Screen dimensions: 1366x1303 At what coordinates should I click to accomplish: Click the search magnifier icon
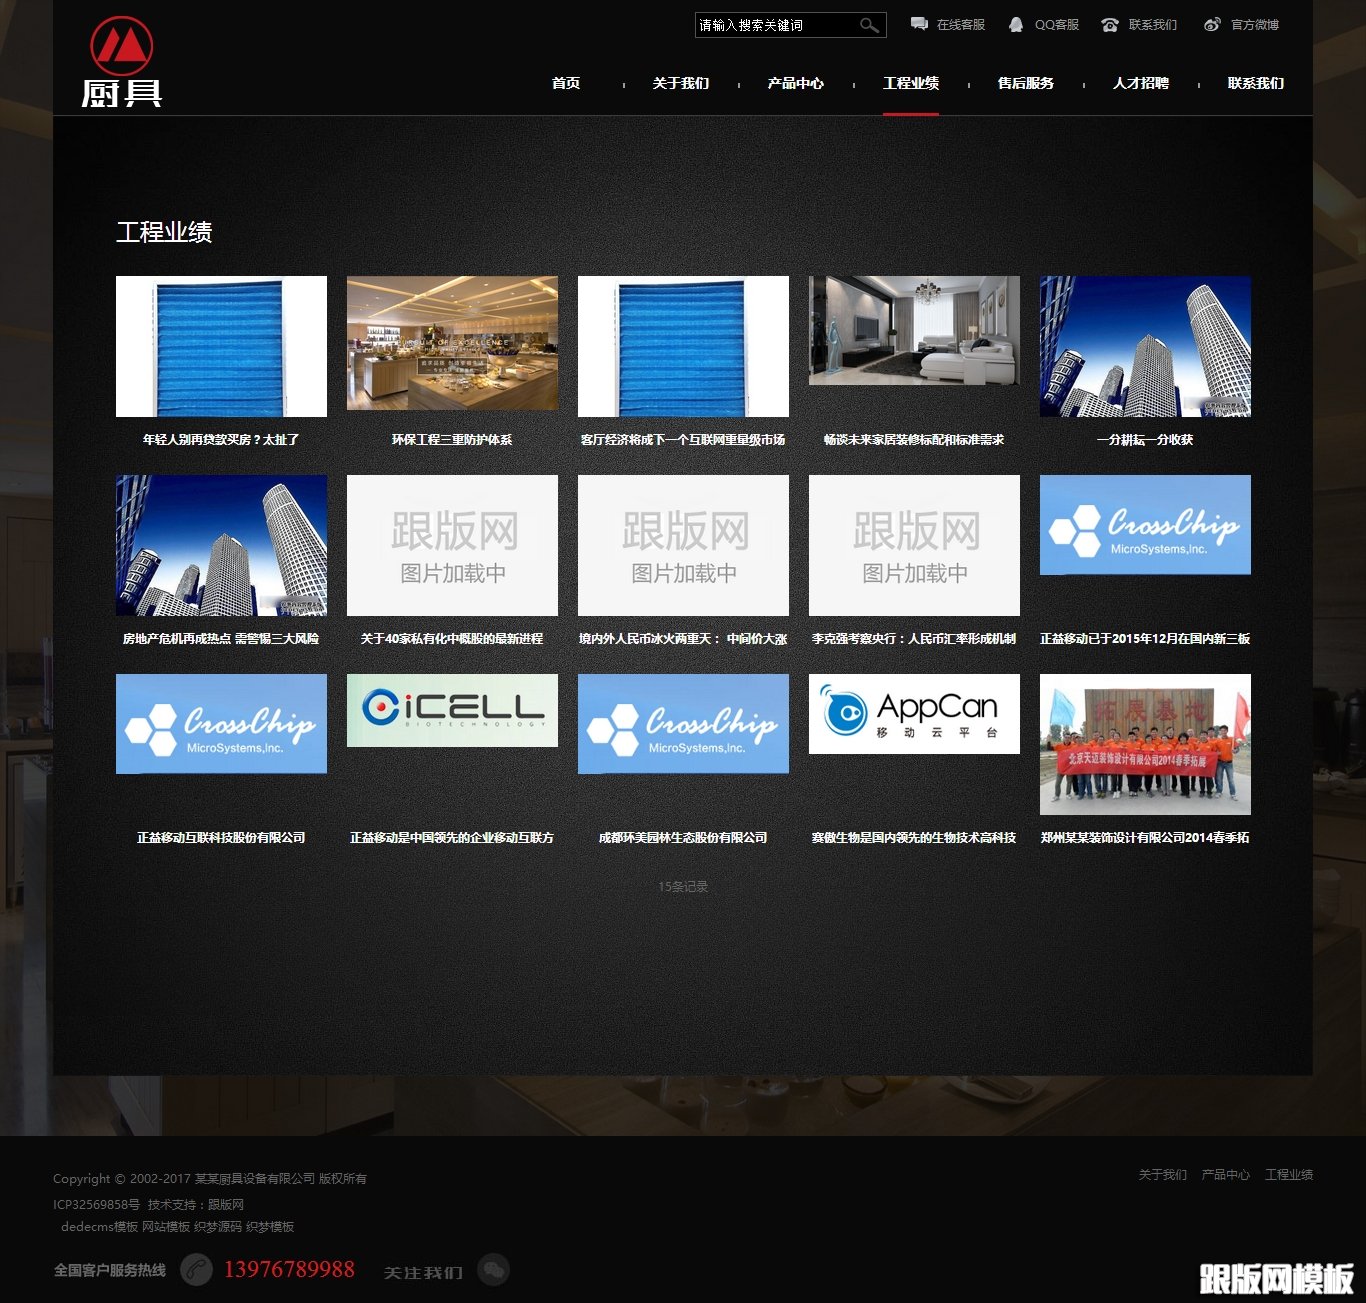coord(869,25)
